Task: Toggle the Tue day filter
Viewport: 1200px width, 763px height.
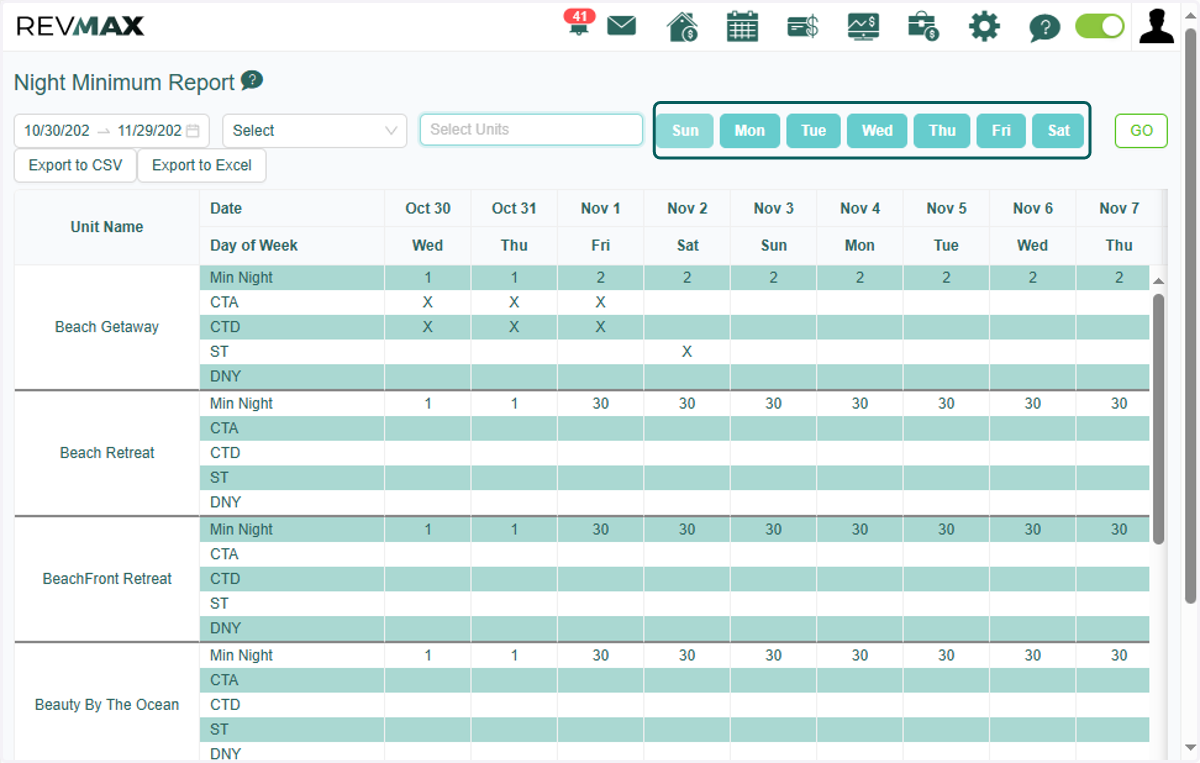Action: (x=814, y=130)
